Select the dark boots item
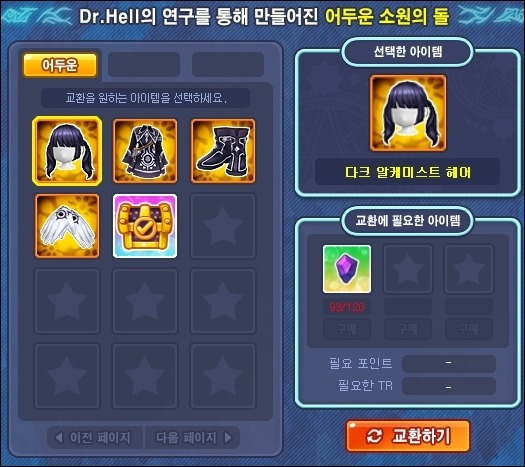Screen dimensions: 525x467 coord(223,151)
